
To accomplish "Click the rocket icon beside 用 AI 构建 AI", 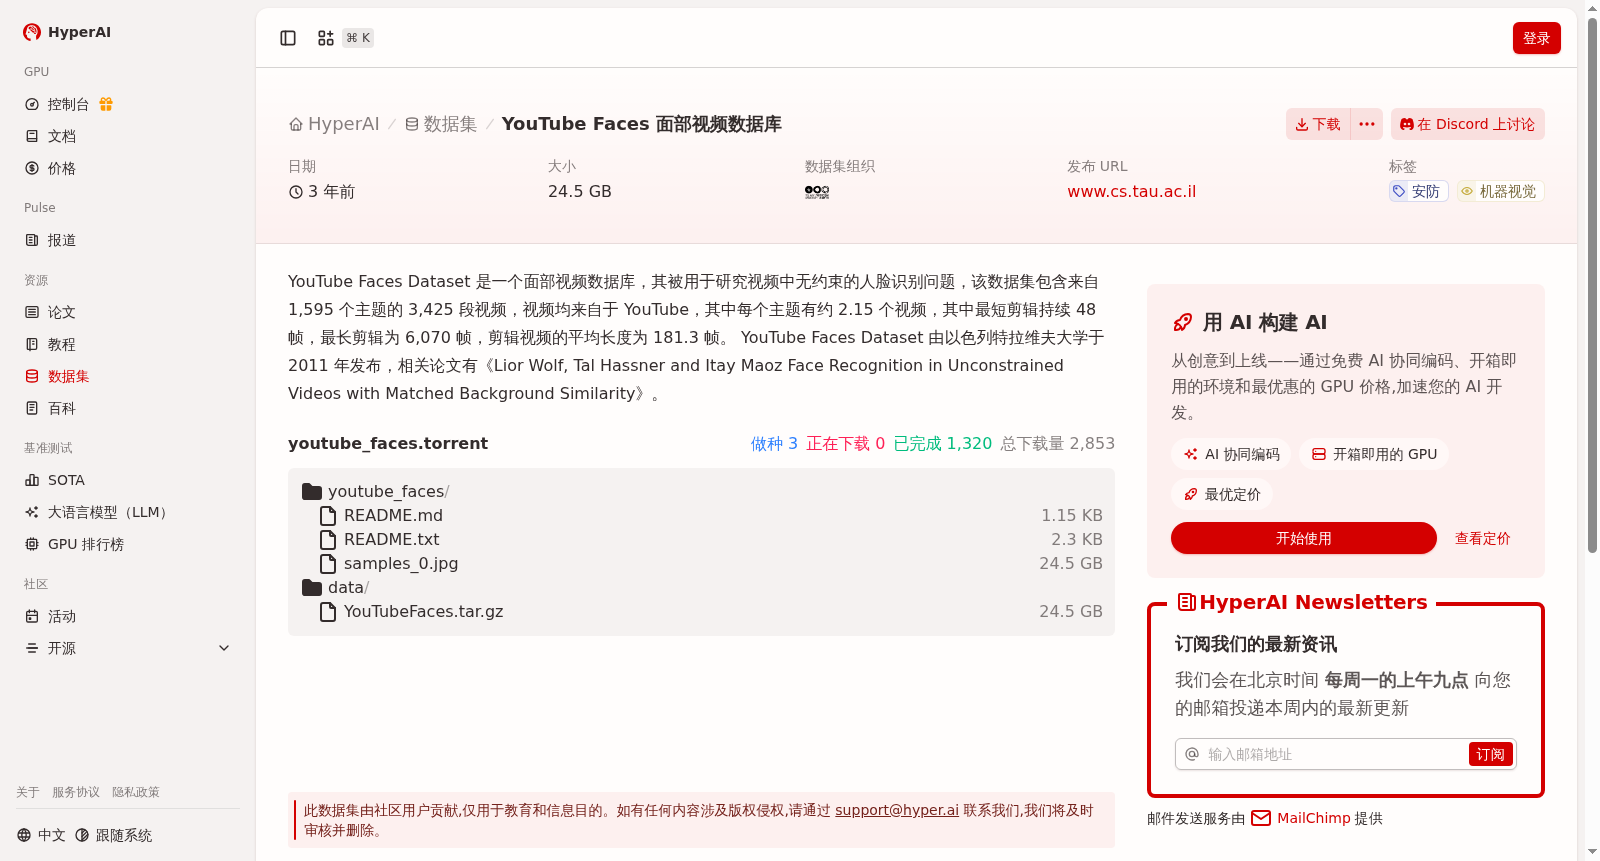I will [1182, 322].
